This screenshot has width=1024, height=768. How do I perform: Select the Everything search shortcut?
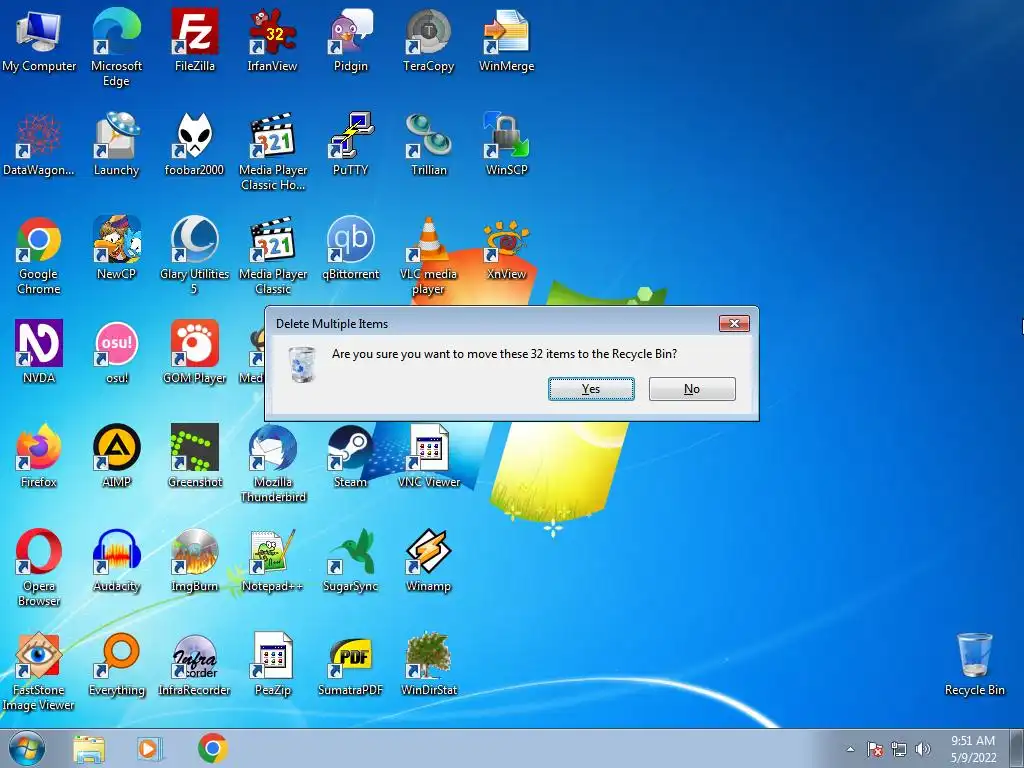(x=116, y=664)
